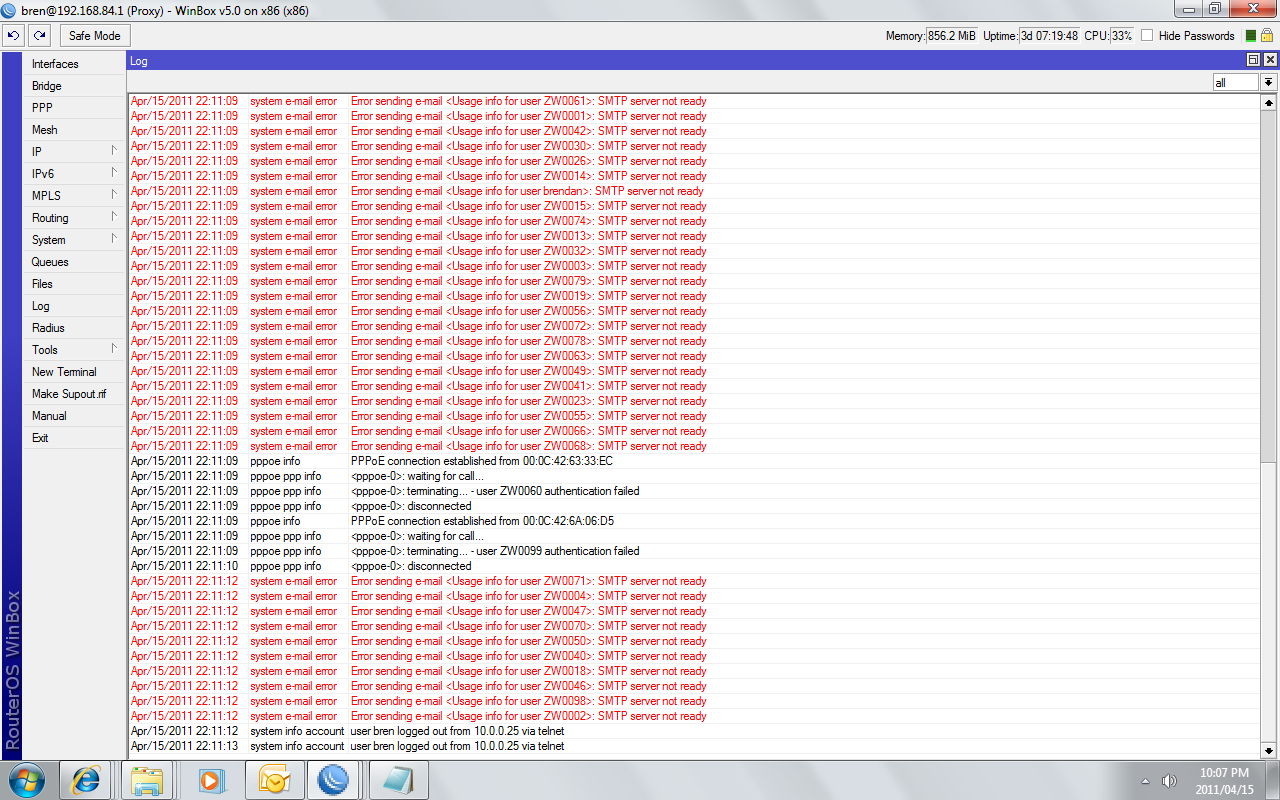1280x800 pixels.
Task: Click Make Supout.rif in the sidebar
Action: point(75,394)
